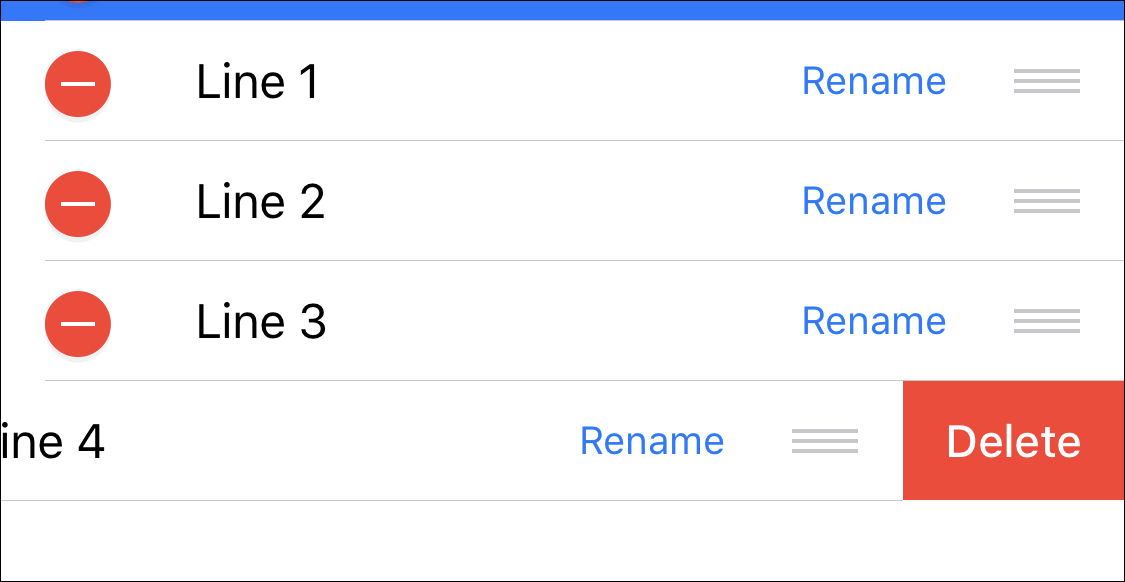Viewport: 1125px width, 582px height.
Task: Grab the reorder handle on Line 1 row
Action: [x=1047, y=81]
